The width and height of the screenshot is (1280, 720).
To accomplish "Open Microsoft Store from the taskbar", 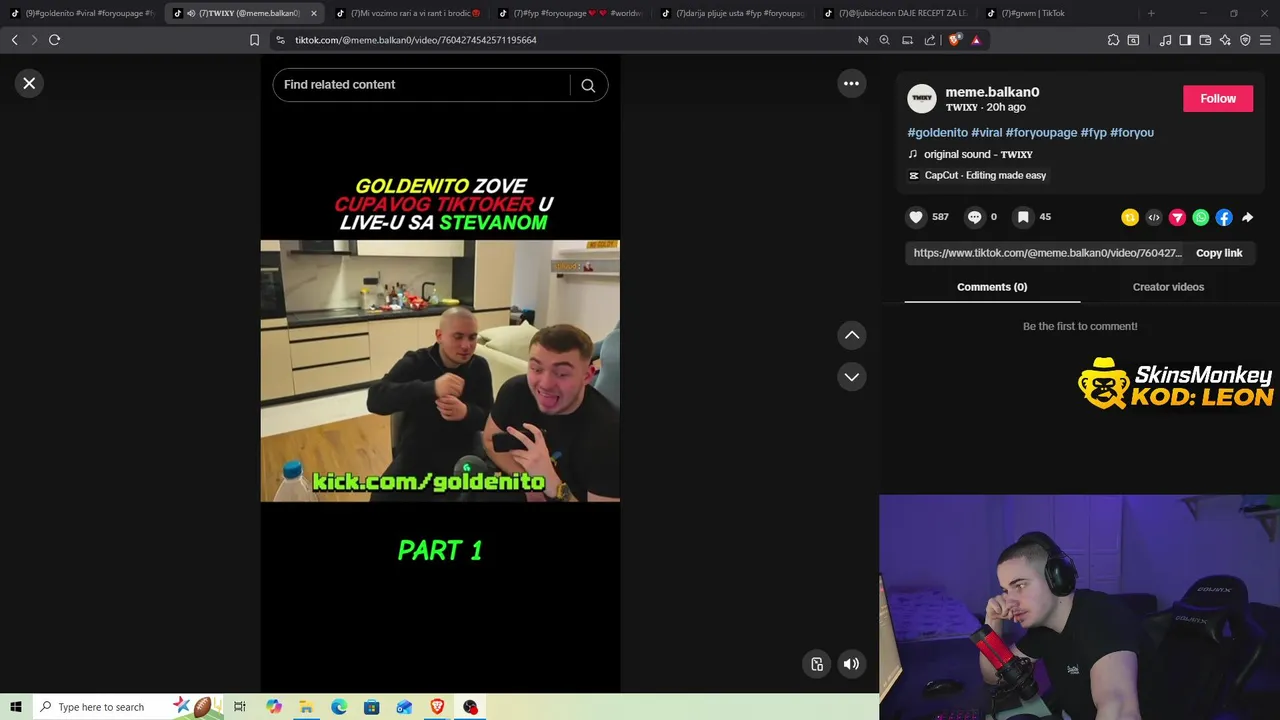I will tap(371, 707).
